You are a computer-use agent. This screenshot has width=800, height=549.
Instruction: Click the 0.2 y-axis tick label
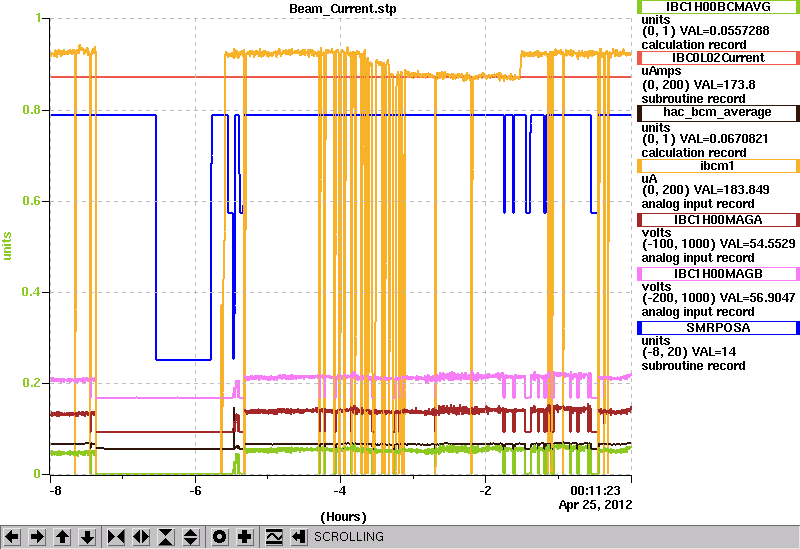pyautogui.click(x=32, y=383)
